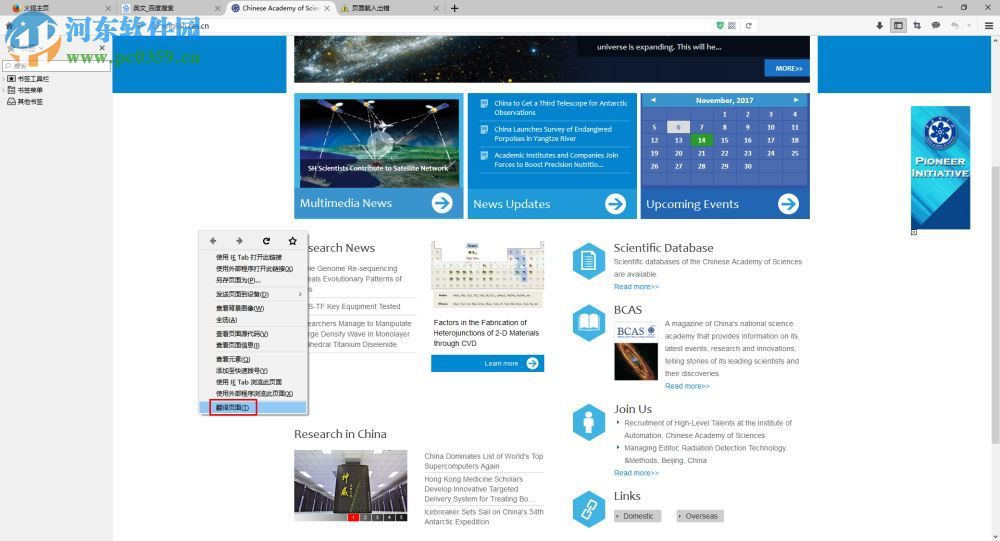This screenshot has height=541, width=1000.
Task: Open the downloads arrow in the toolbar
Action: (880, 25)
